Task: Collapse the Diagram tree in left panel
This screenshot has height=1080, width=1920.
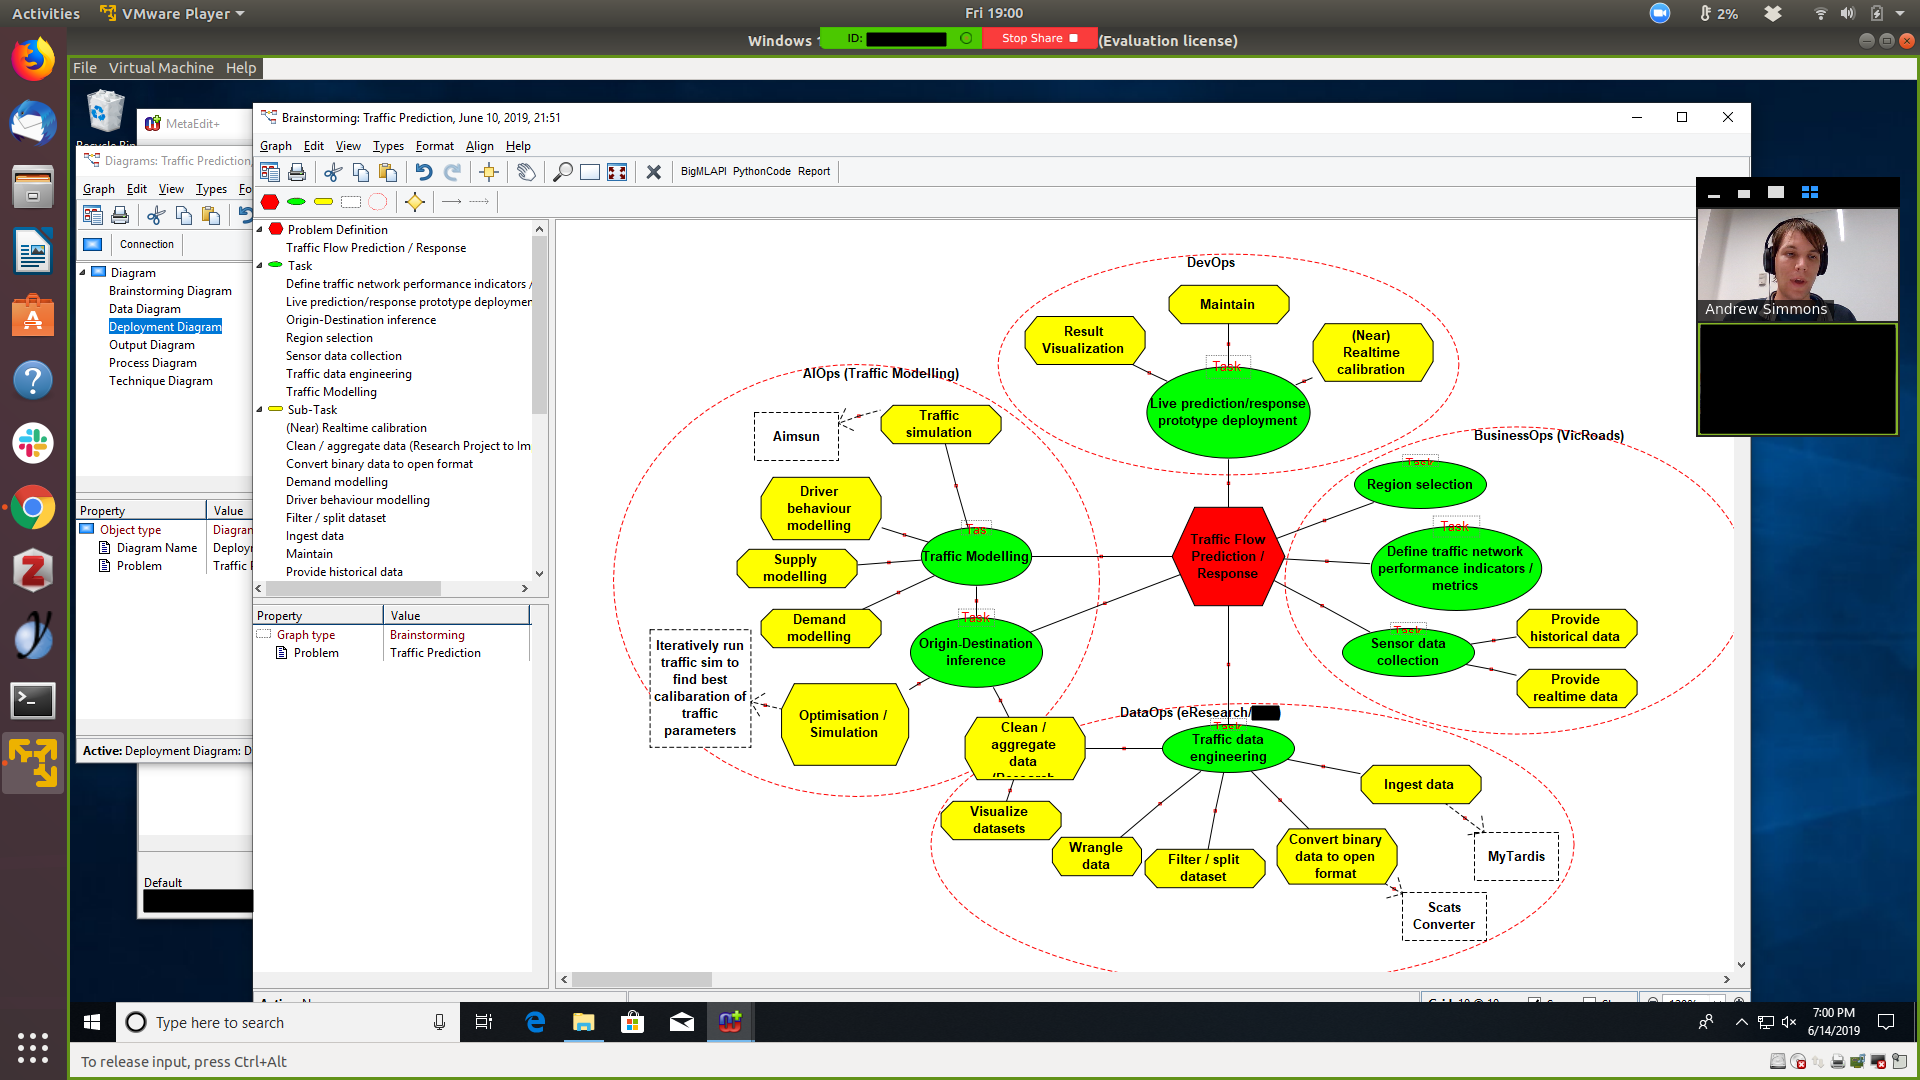Action: 83,272
